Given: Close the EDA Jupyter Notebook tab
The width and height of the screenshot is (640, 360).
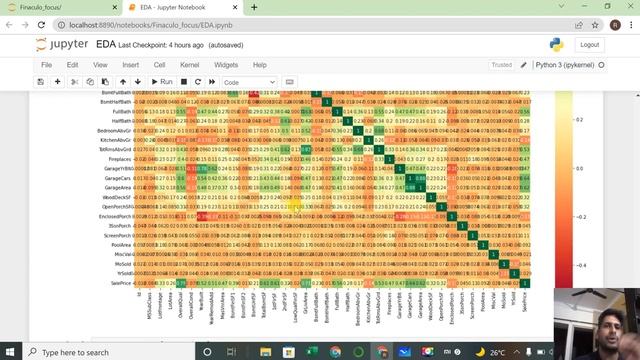Looking at the screenshot, I should pyautogui.click(x=235, y=7).
